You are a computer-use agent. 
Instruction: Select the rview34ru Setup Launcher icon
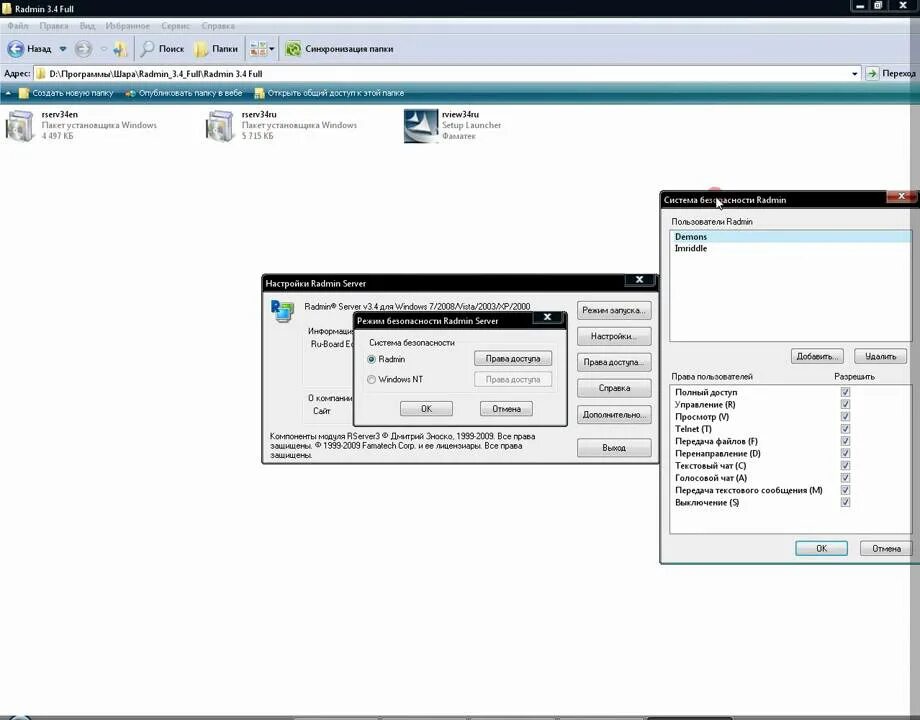click(x=421, y=126)
